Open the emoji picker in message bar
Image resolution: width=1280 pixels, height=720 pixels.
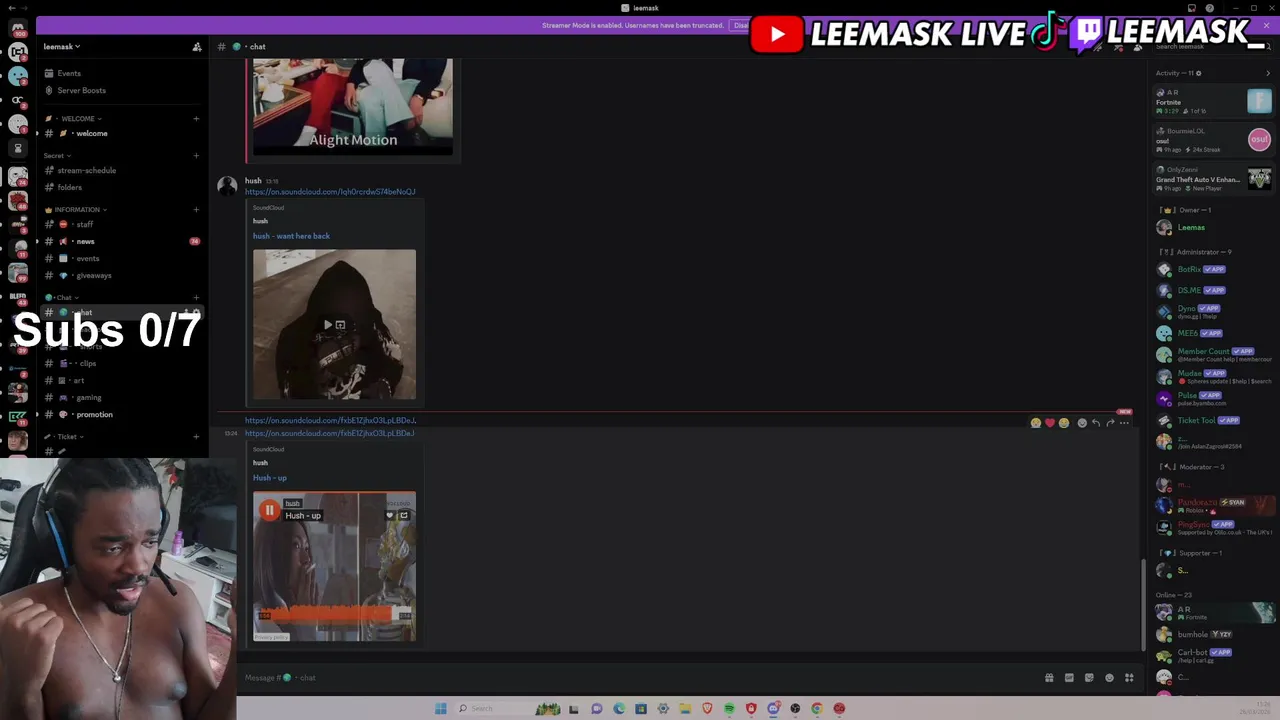pos(1109,678)
